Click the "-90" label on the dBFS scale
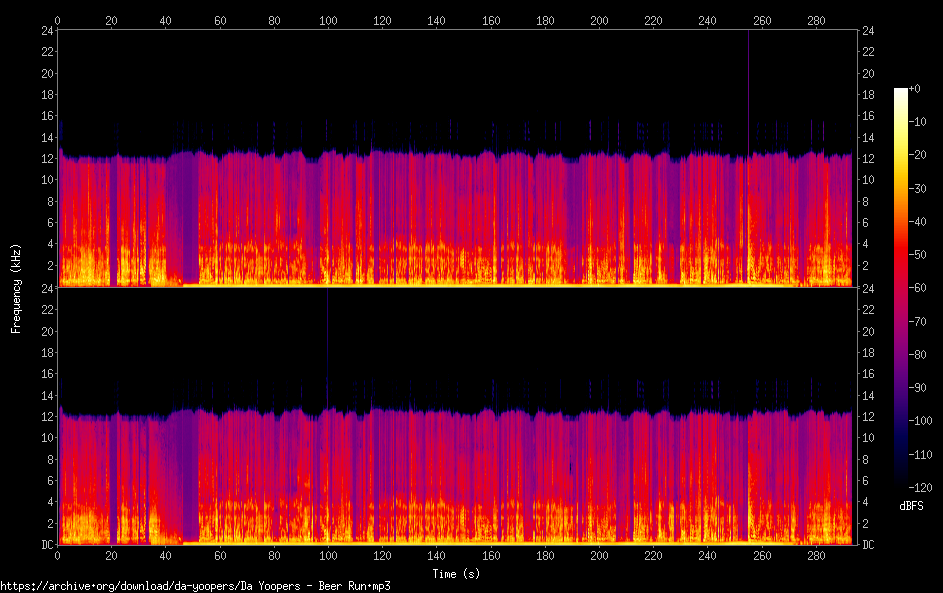Screen dimensions: 943x593 pyautogui.click(x=923, y=387)
